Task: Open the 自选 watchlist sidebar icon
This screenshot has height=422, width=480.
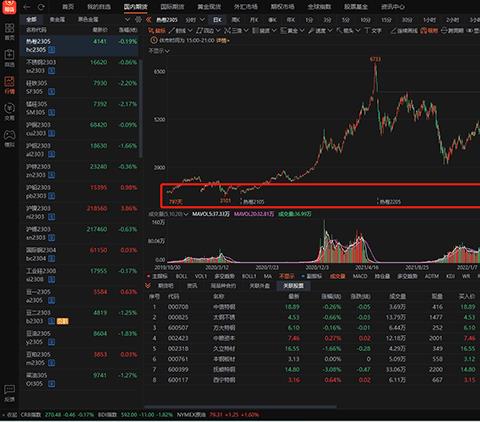Action: pos(9,58)
